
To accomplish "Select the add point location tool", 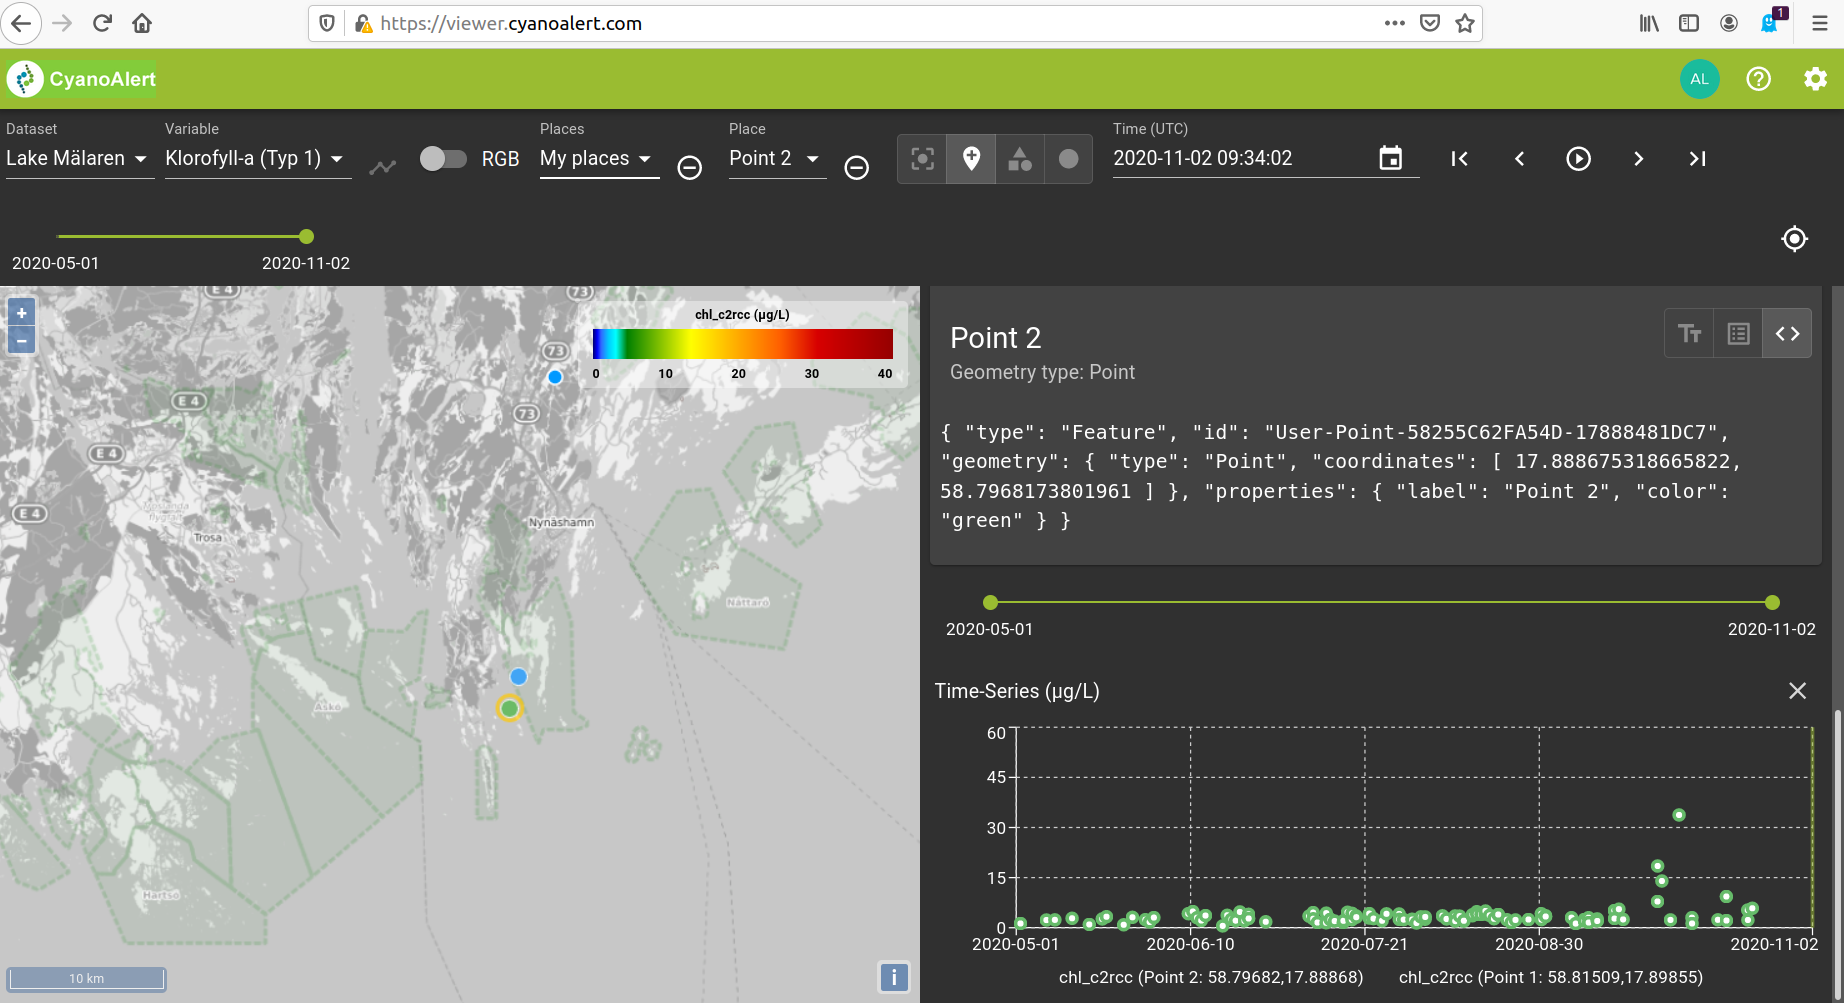I will [970, 158].
